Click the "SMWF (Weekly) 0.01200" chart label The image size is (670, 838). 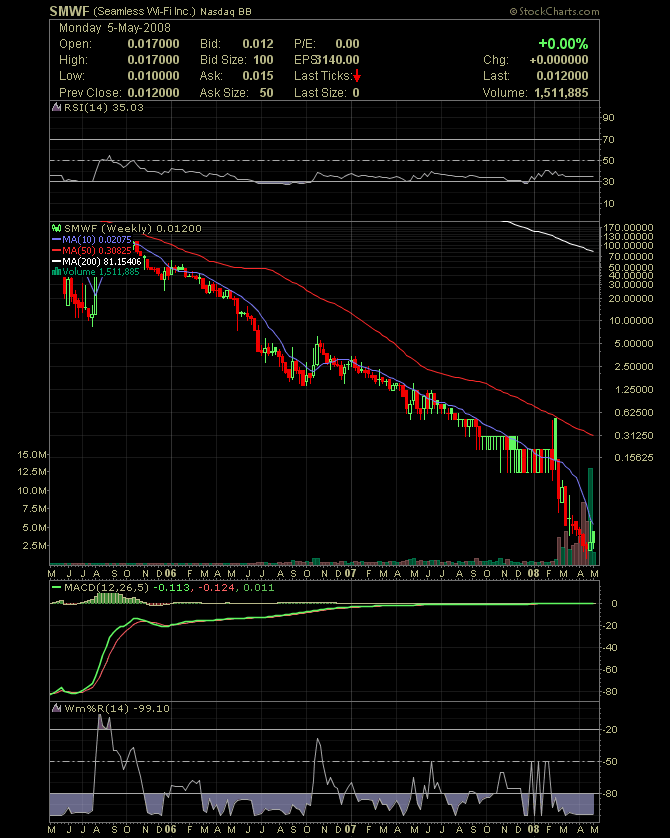pyautogui.click(x=133, y=228)
